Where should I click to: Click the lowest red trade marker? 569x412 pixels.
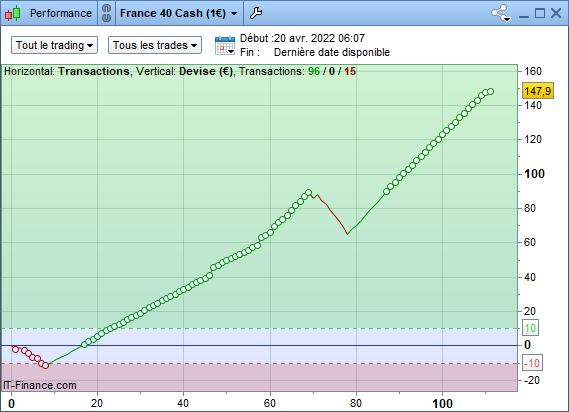pyautogui.click(x=45, y=366)
